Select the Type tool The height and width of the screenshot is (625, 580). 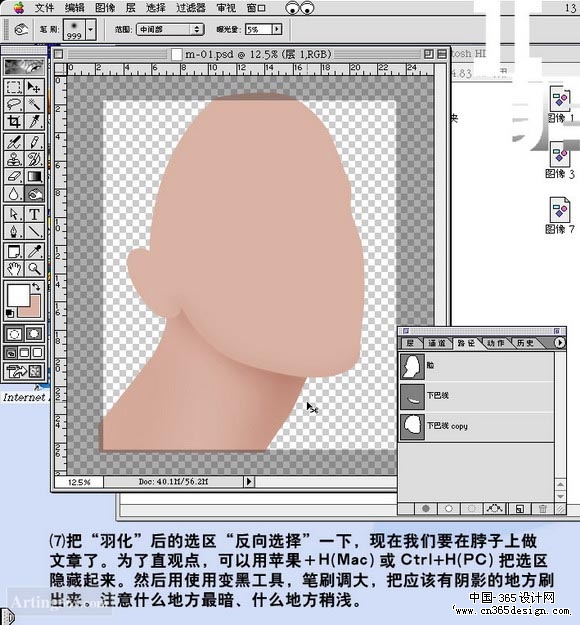[x=34, y=214]
